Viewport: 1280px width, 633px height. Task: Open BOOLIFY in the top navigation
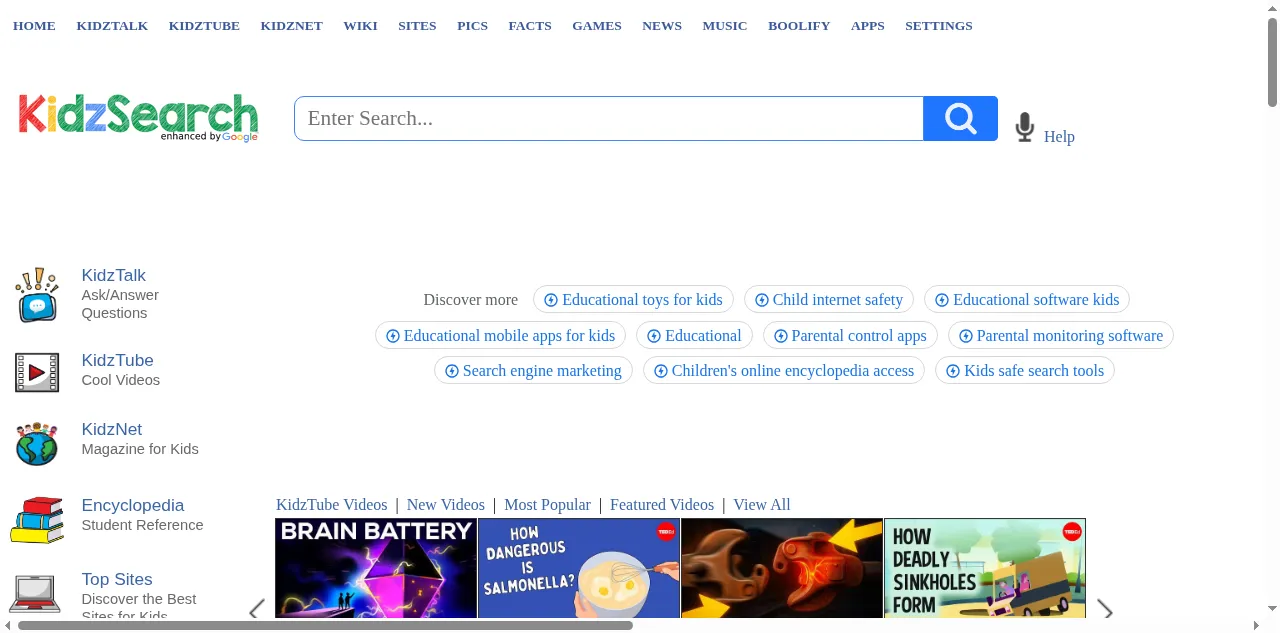(x=799, y=26)
